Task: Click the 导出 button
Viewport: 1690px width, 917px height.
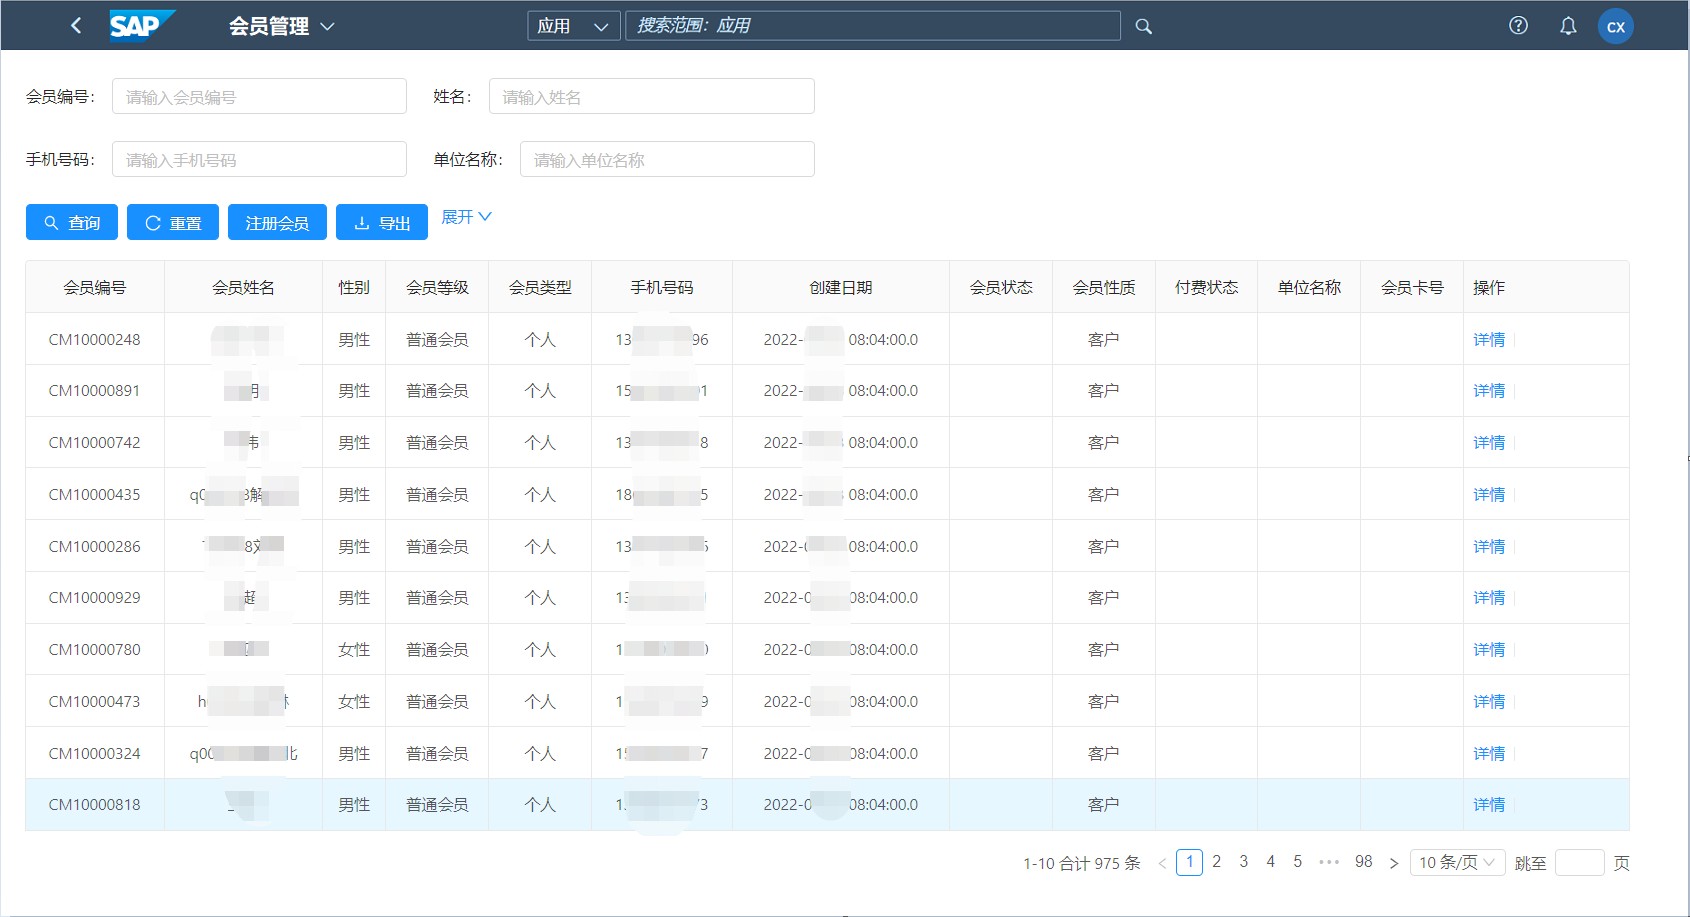Action: pyautogui.click(x=382, y=223)
